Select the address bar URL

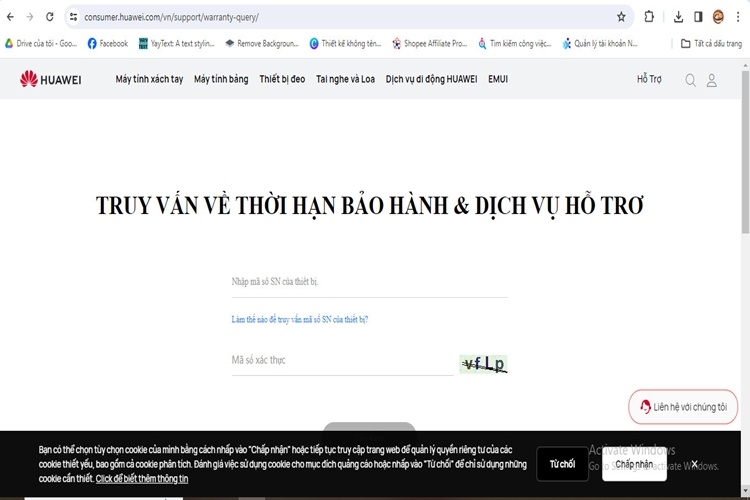pos(171,17)
